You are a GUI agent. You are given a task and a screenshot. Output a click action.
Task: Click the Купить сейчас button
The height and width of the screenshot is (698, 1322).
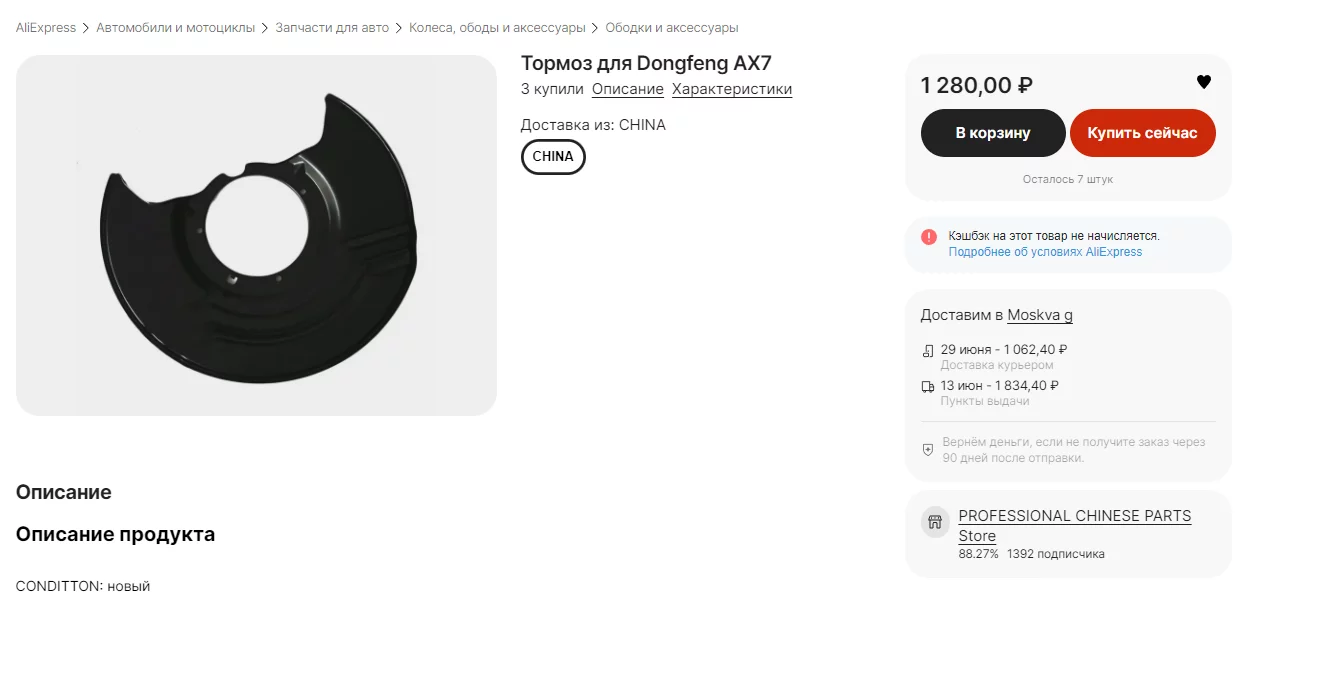[x=1143, y=133]
